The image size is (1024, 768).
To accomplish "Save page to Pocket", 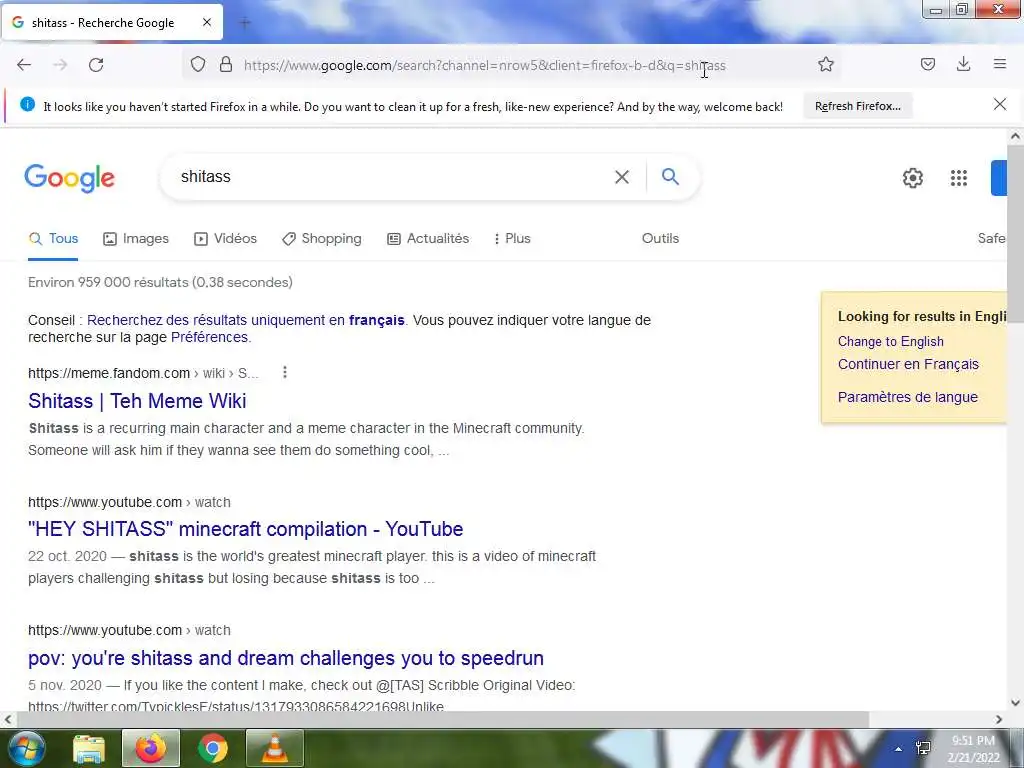I will [x=927, y=64].
